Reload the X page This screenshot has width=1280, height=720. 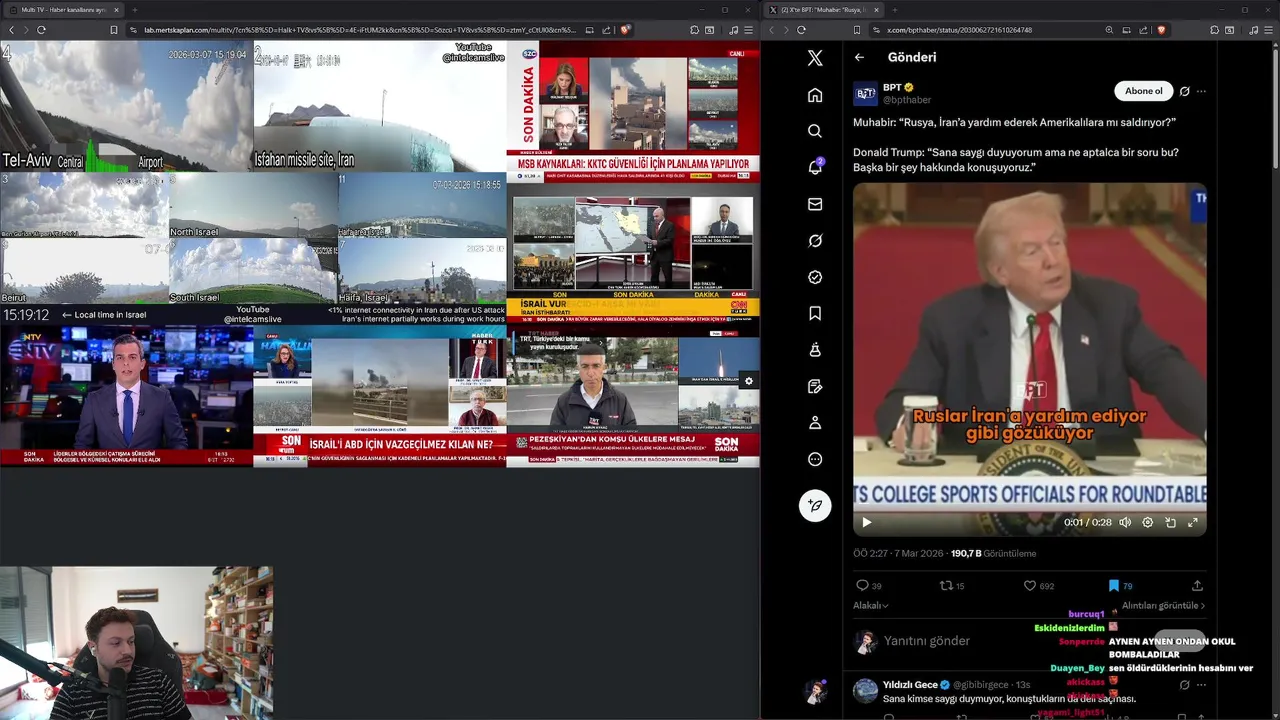[x=801, y=30]
